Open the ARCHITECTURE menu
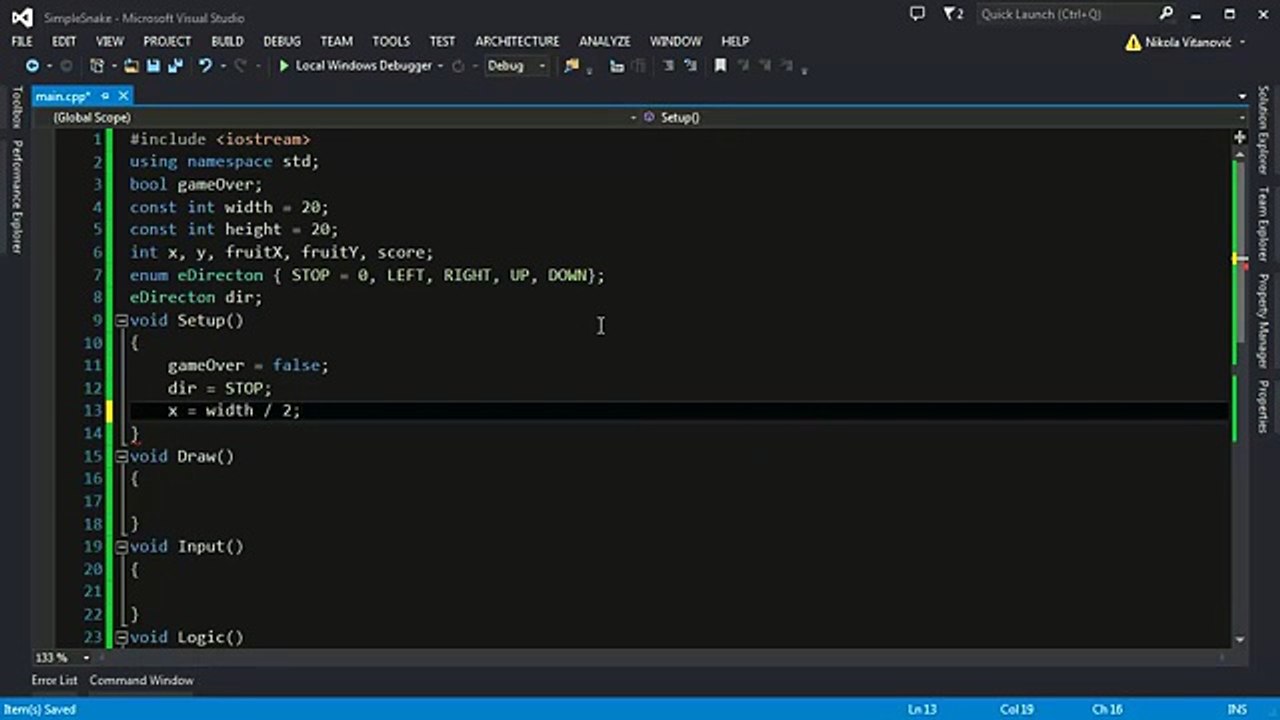Screen dimensions: 1280x720 517,41
